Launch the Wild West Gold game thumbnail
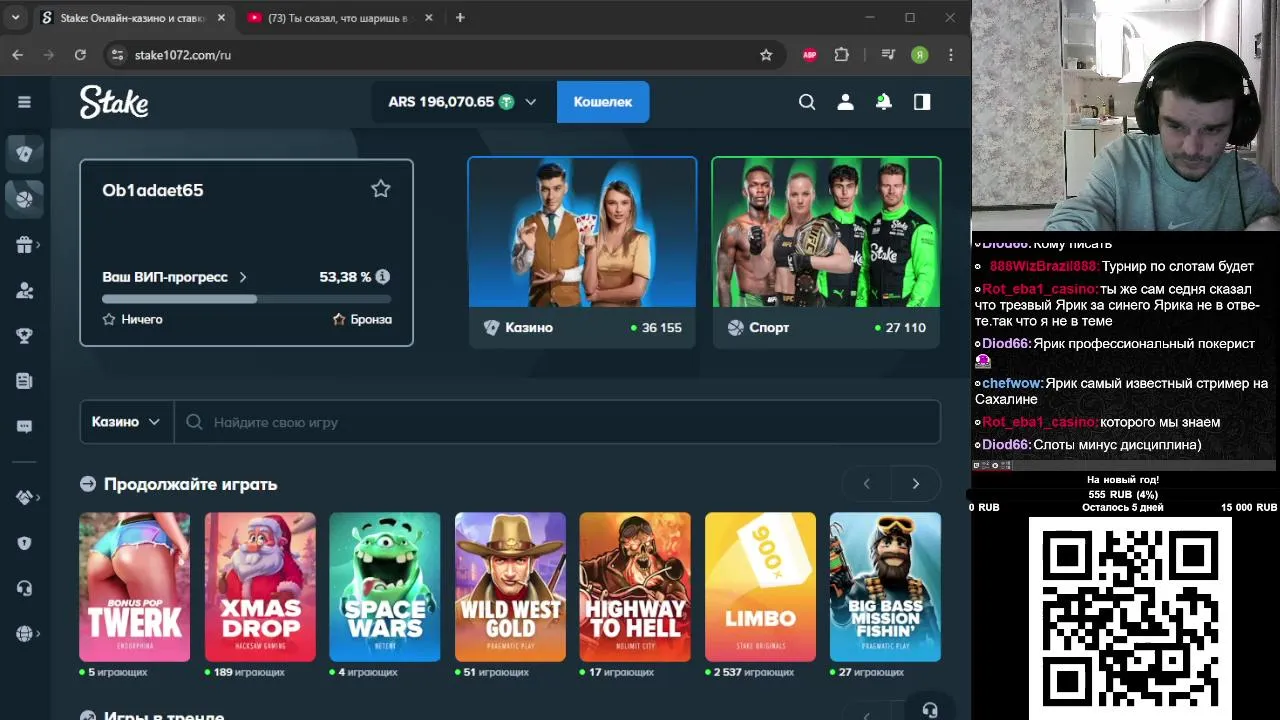Screen dimensions: 1280x720 pos(510,587)
